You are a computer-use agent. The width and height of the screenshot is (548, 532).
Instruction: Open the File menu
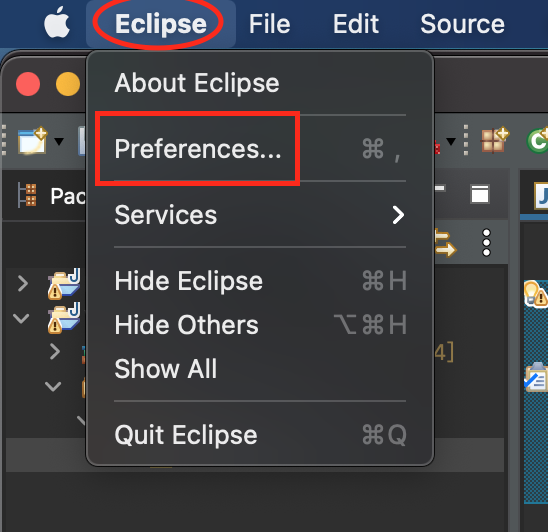point(269,24)
